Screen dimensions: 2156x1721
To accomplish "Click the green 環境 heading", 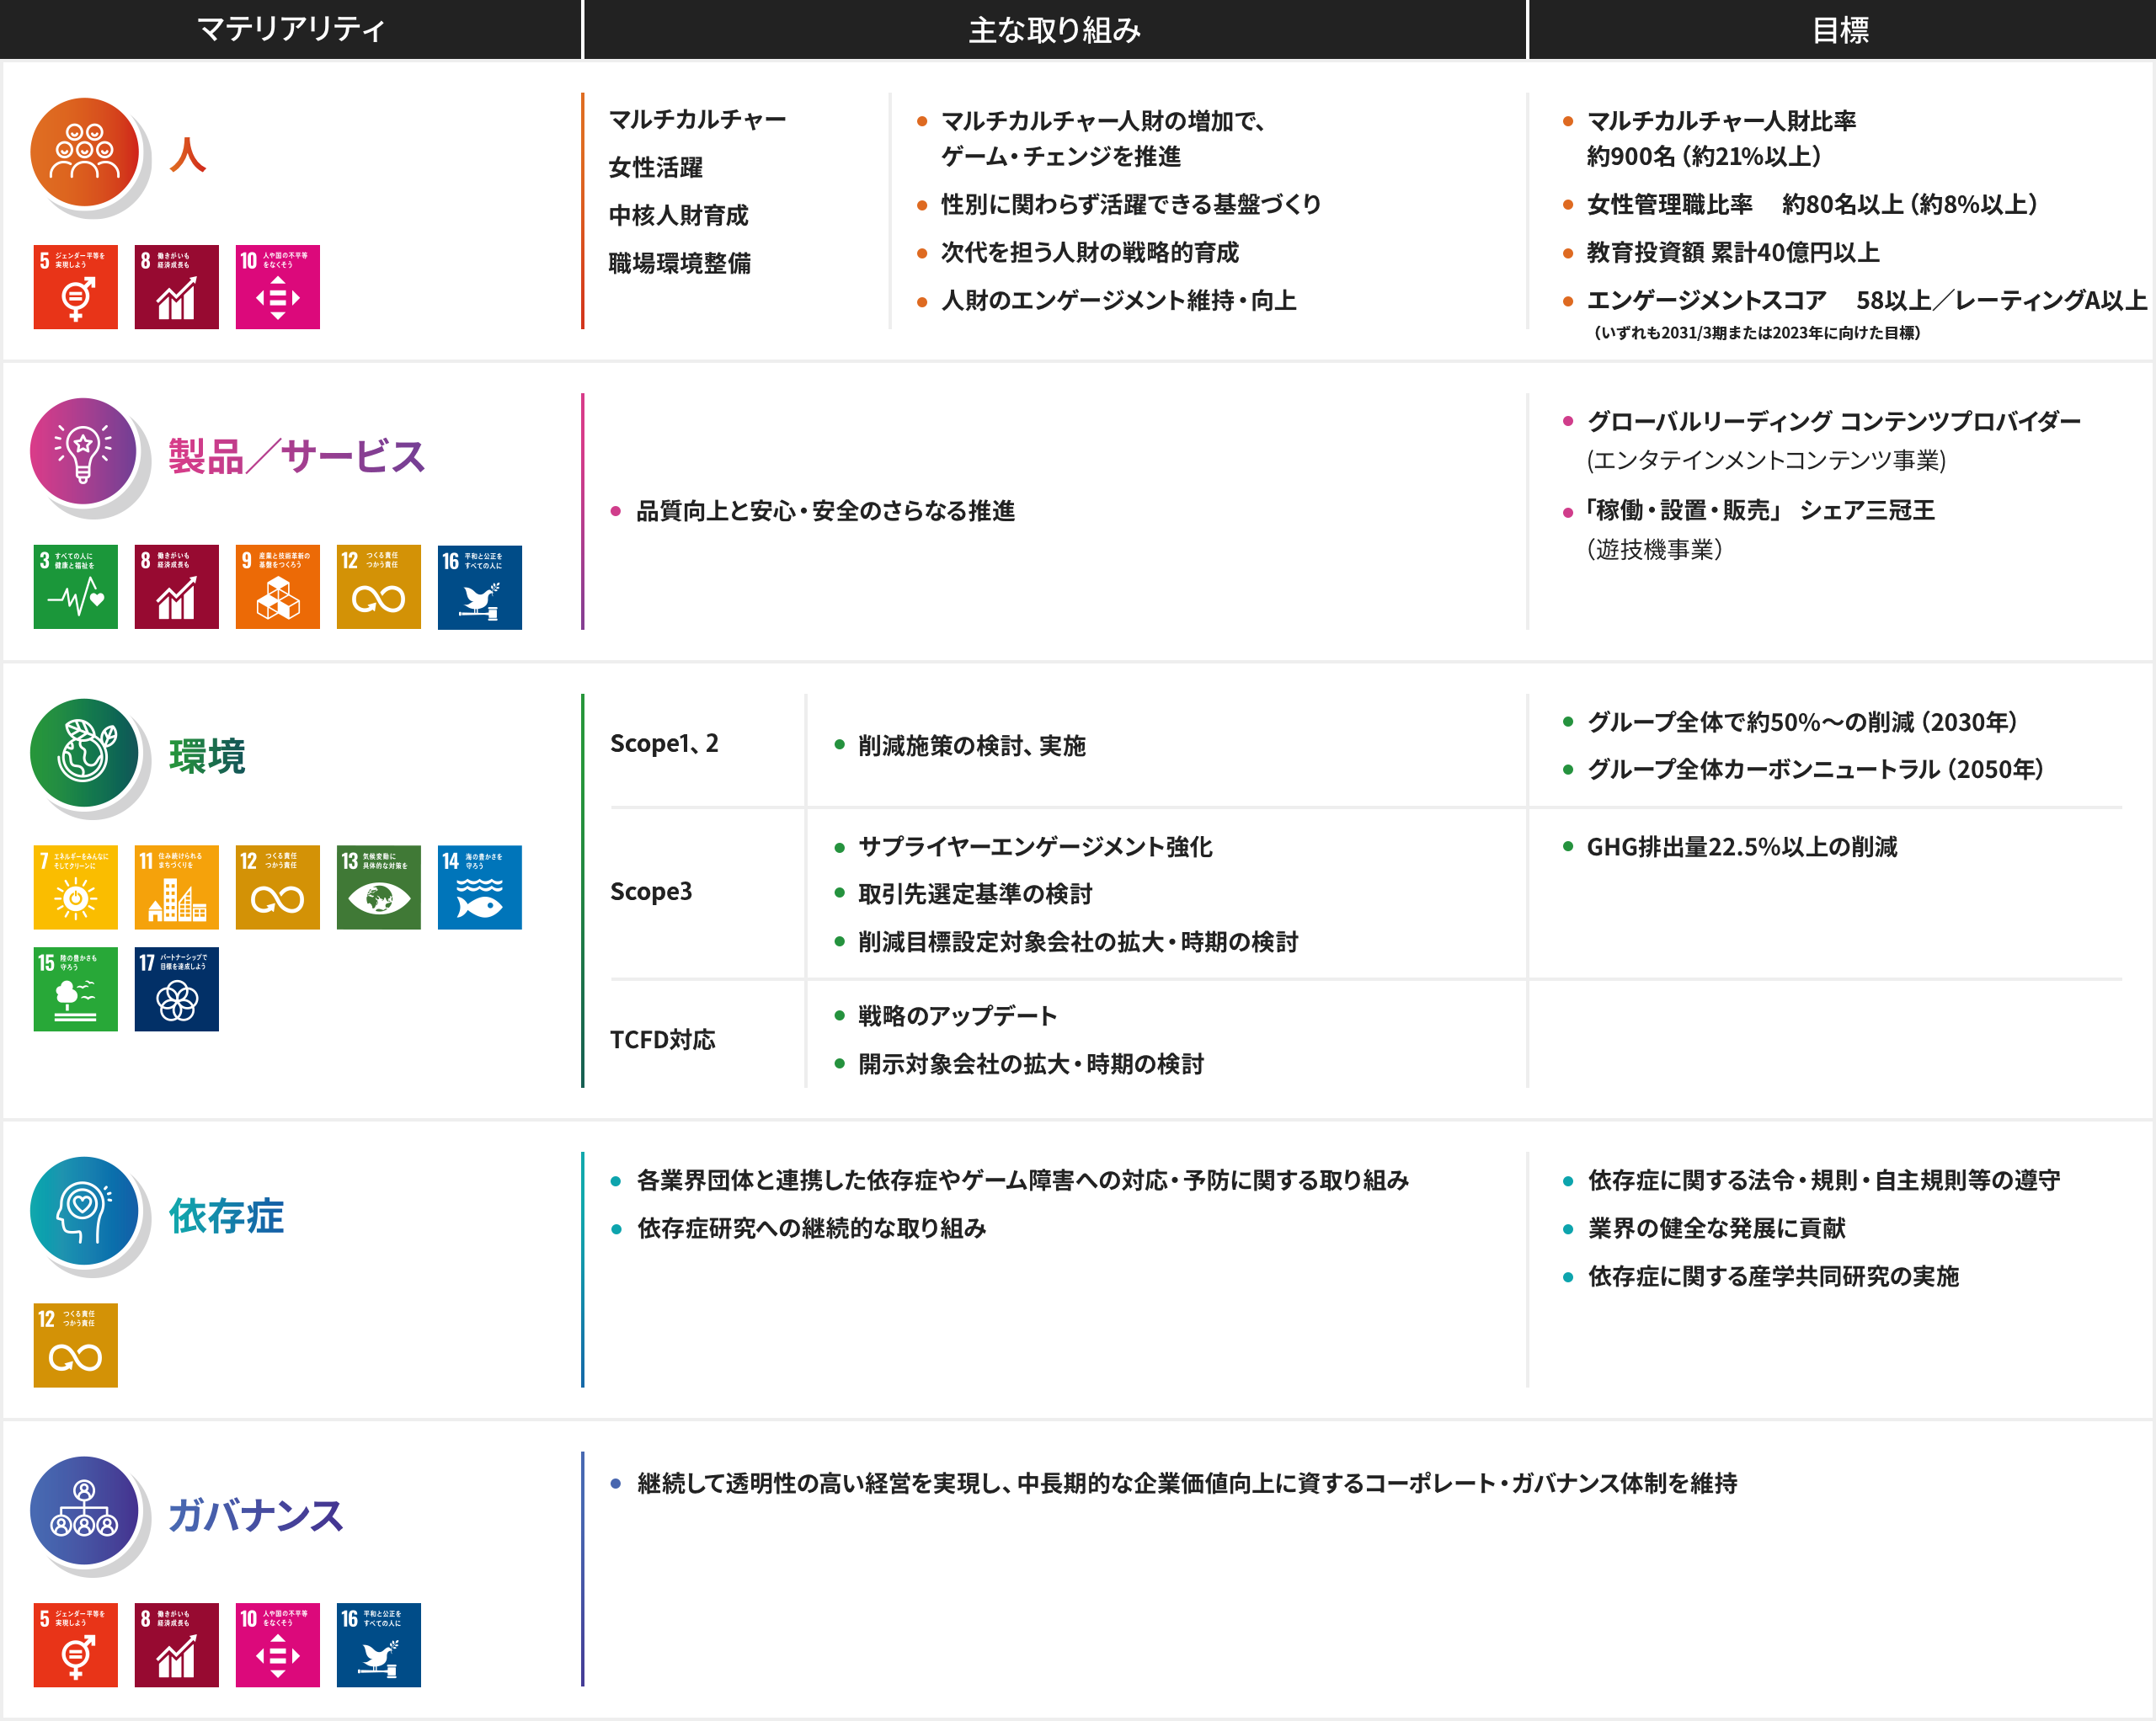I will pos(207,756).
